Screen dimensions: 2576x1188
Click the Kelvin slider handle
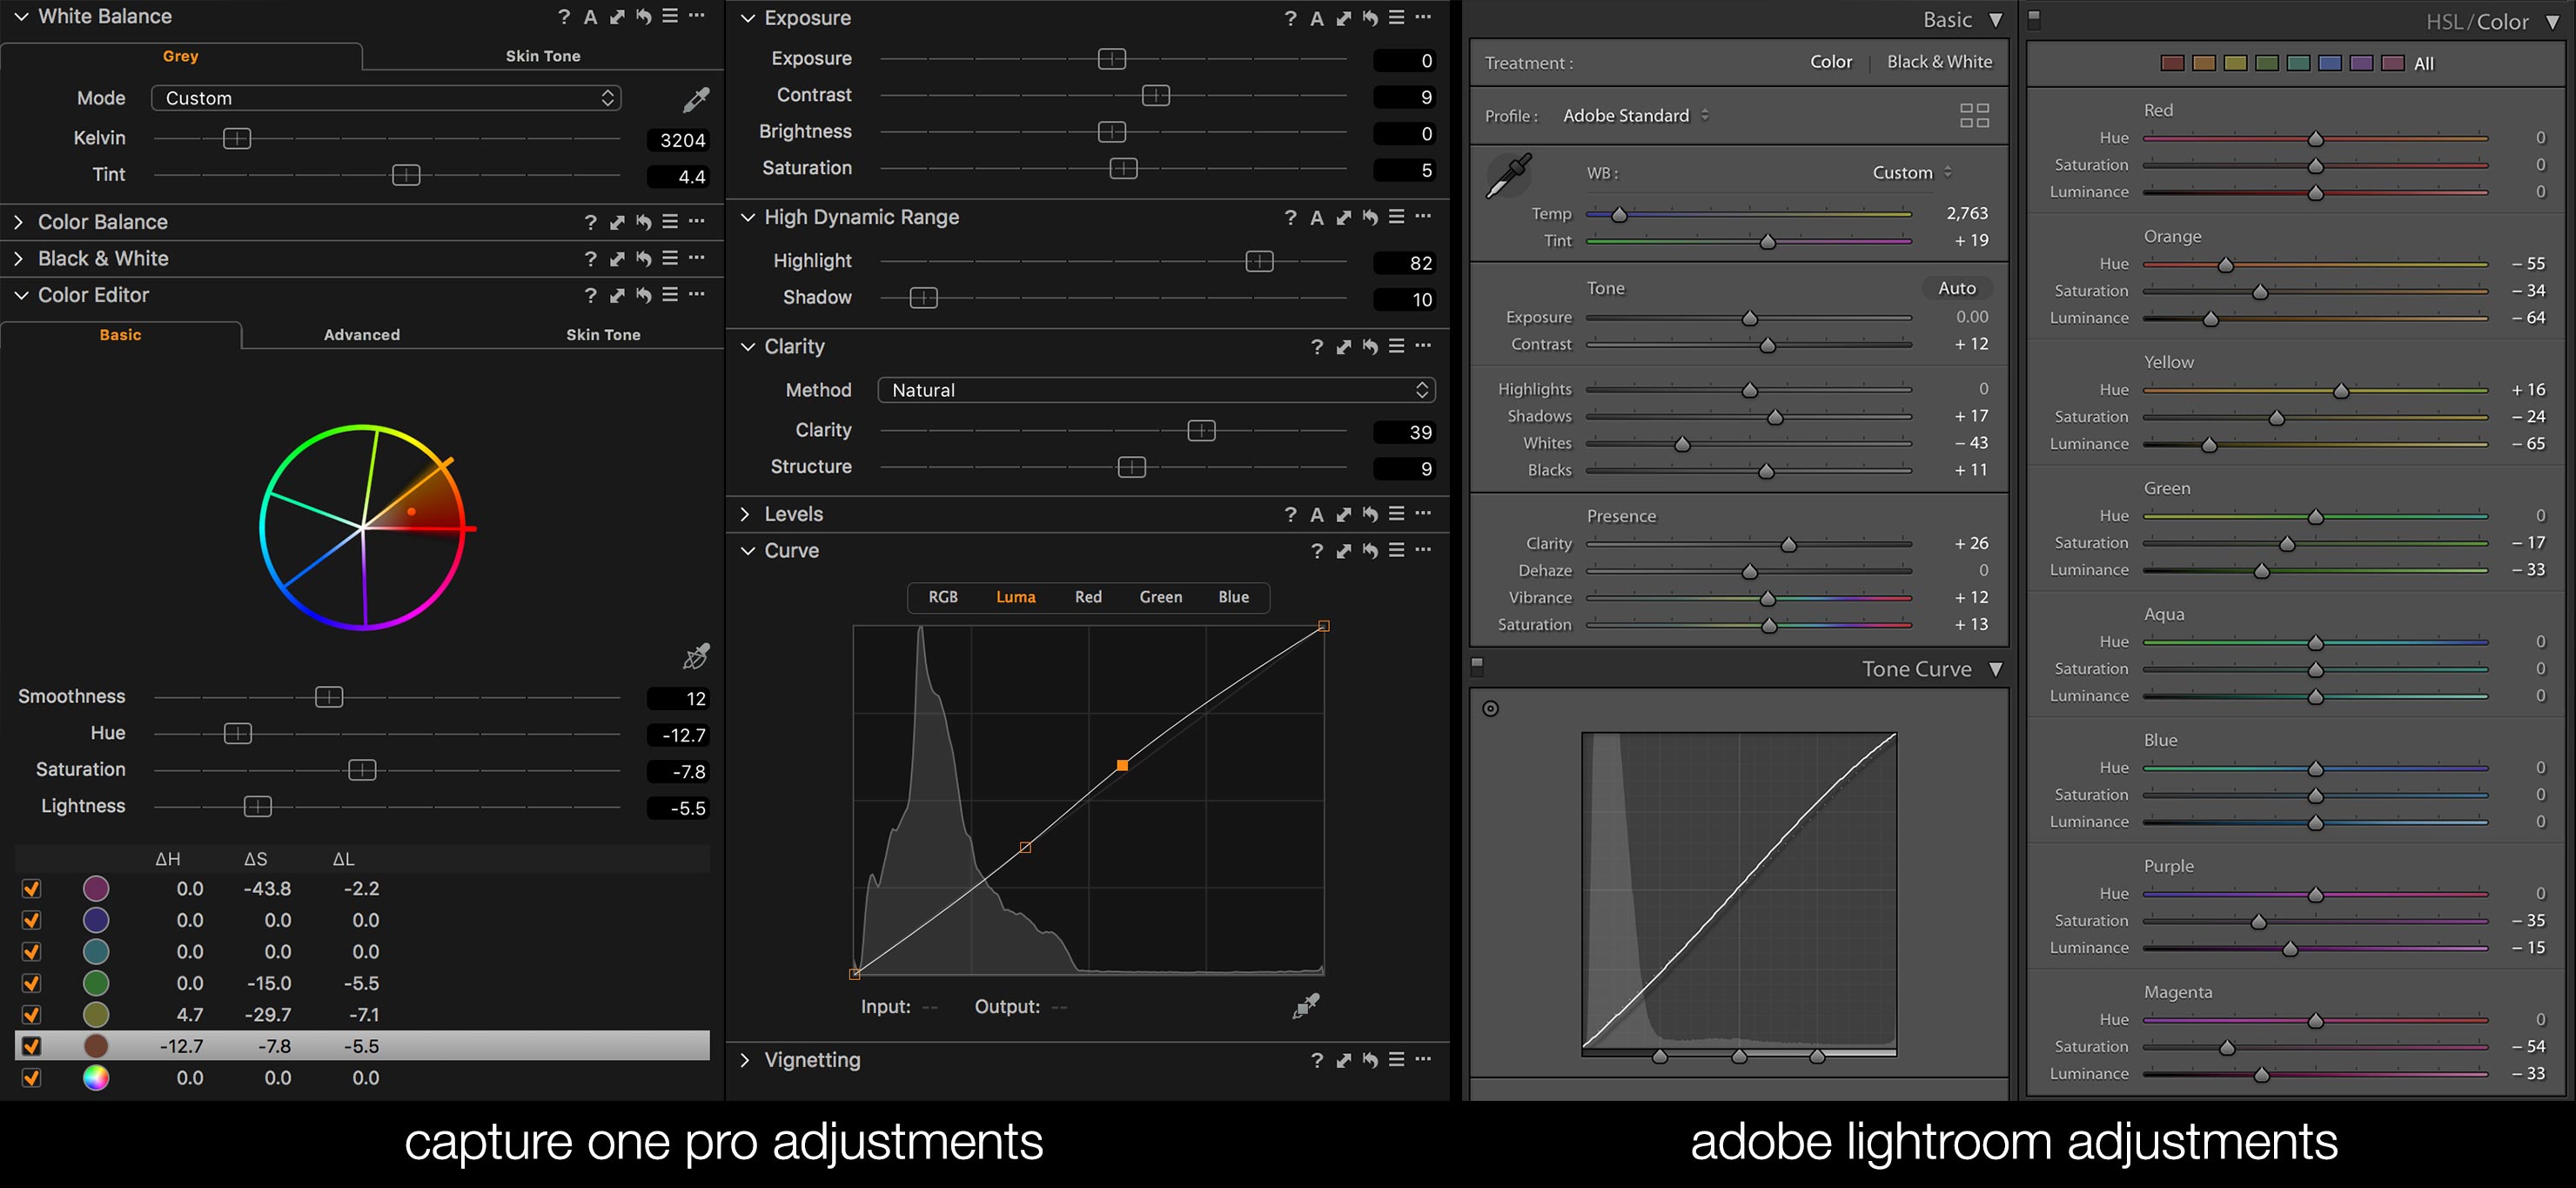[x=237, y=138]
